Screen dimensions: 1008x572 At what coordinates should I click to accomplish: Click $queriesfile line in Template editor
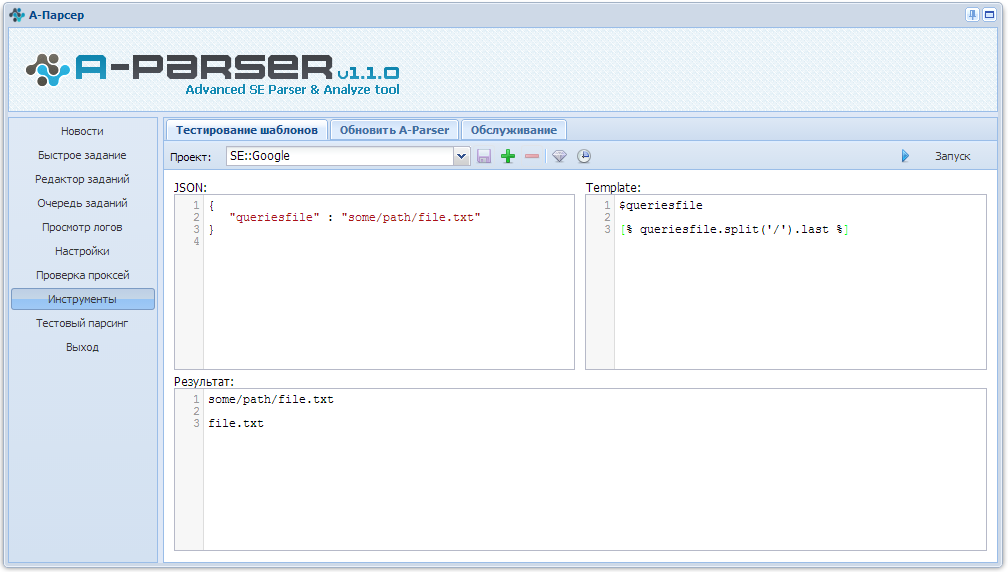tap(661, 205)
